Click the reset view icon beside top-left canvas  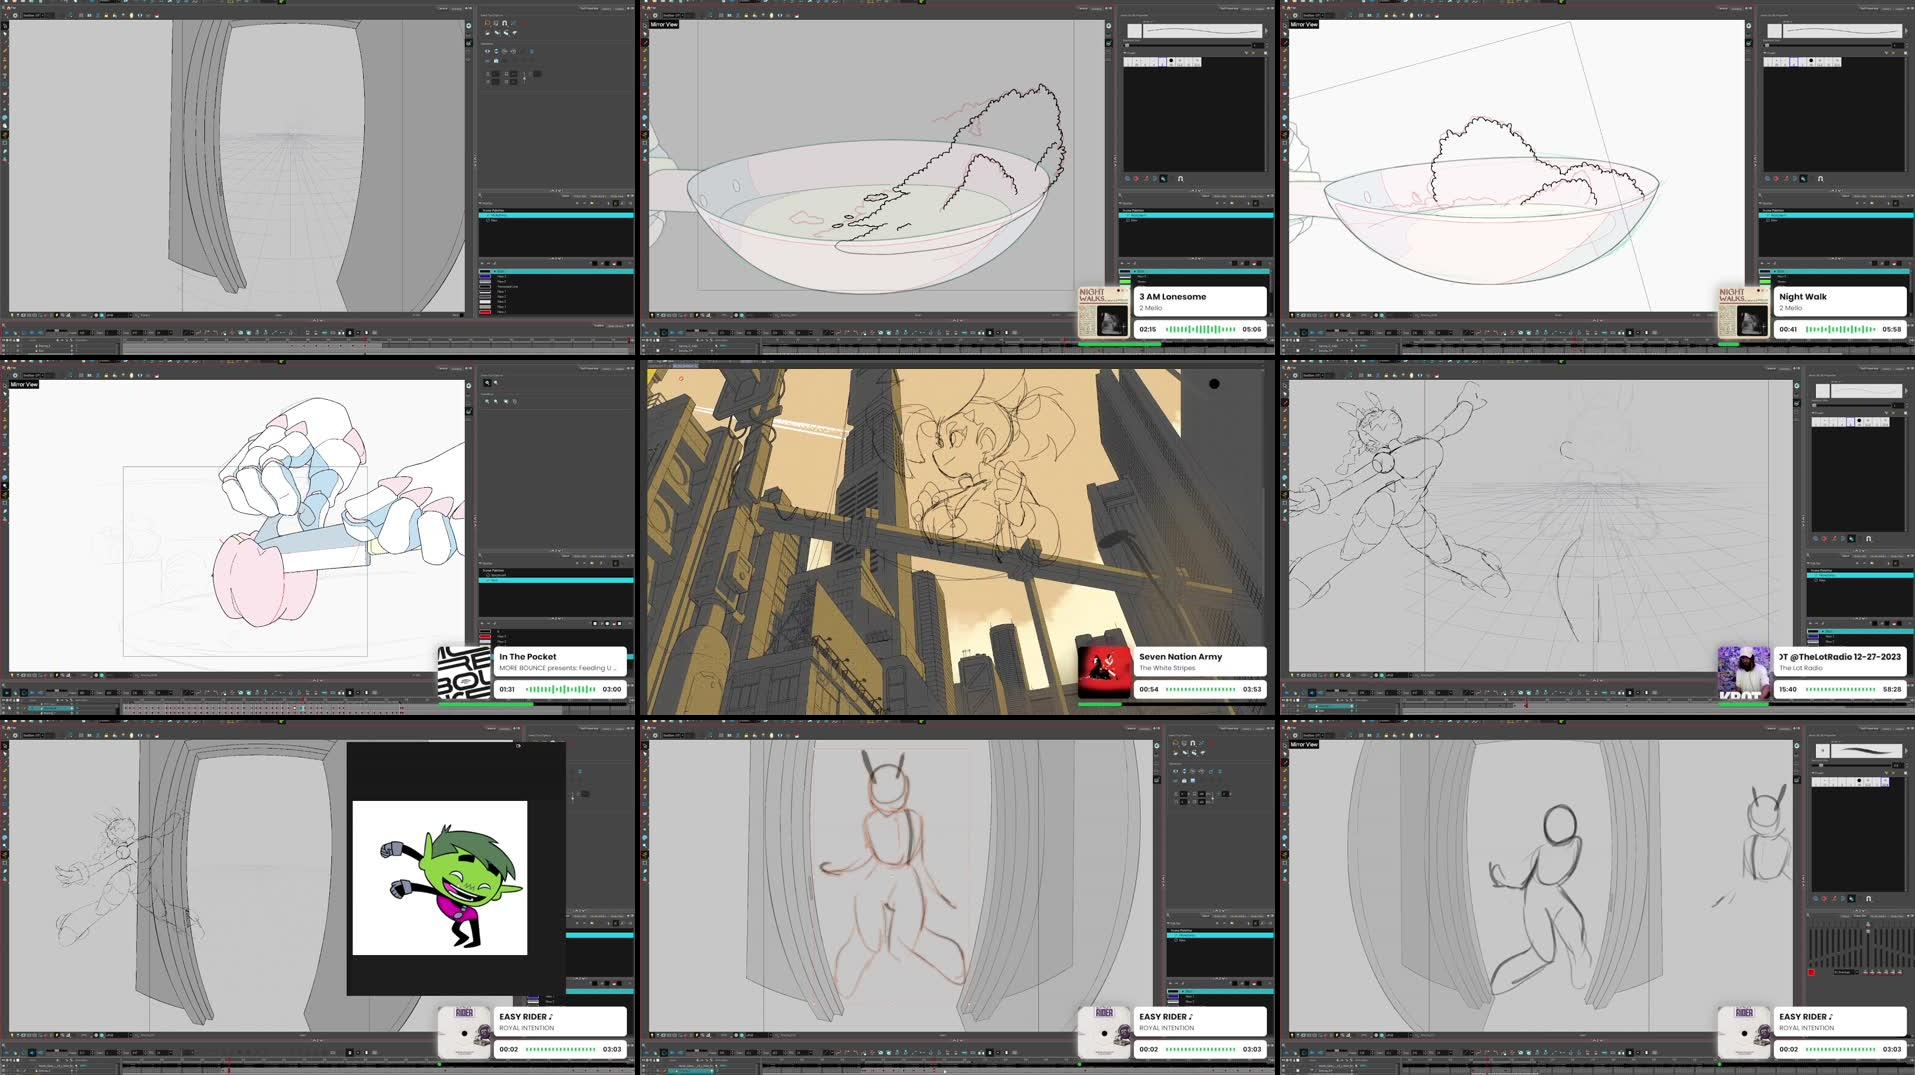[469, 26]
